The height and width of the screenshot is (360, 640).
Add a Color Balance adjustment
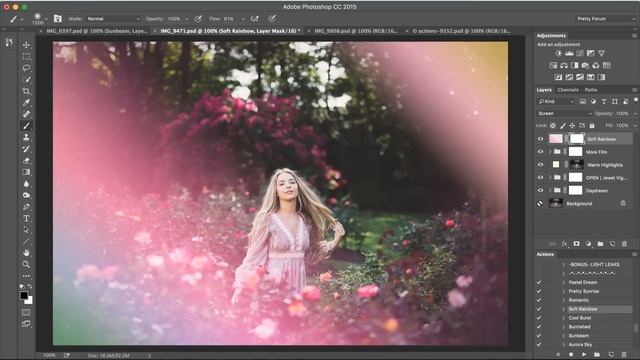[x=564, y=65]
